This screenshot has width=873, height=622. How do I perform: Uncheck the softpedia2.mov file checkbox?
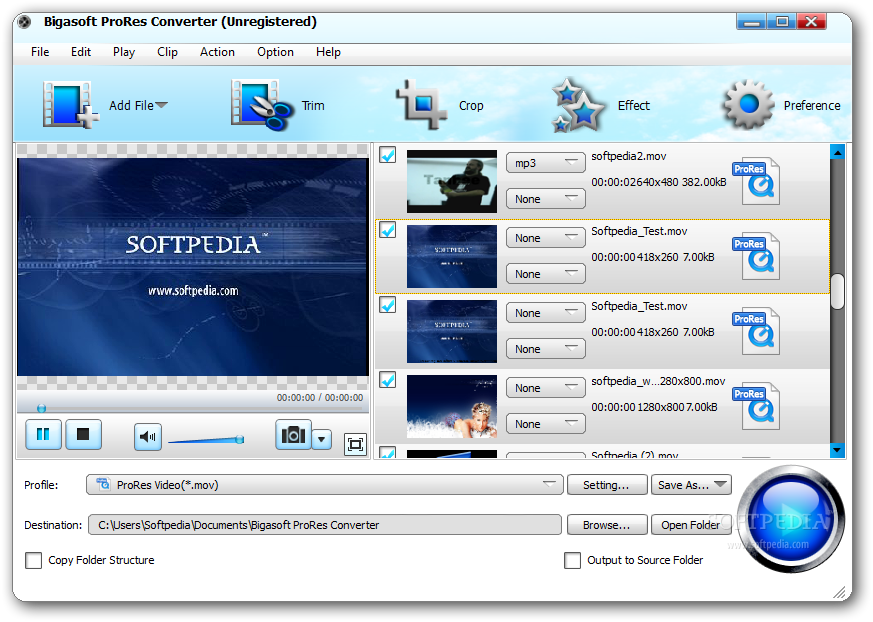388,155
